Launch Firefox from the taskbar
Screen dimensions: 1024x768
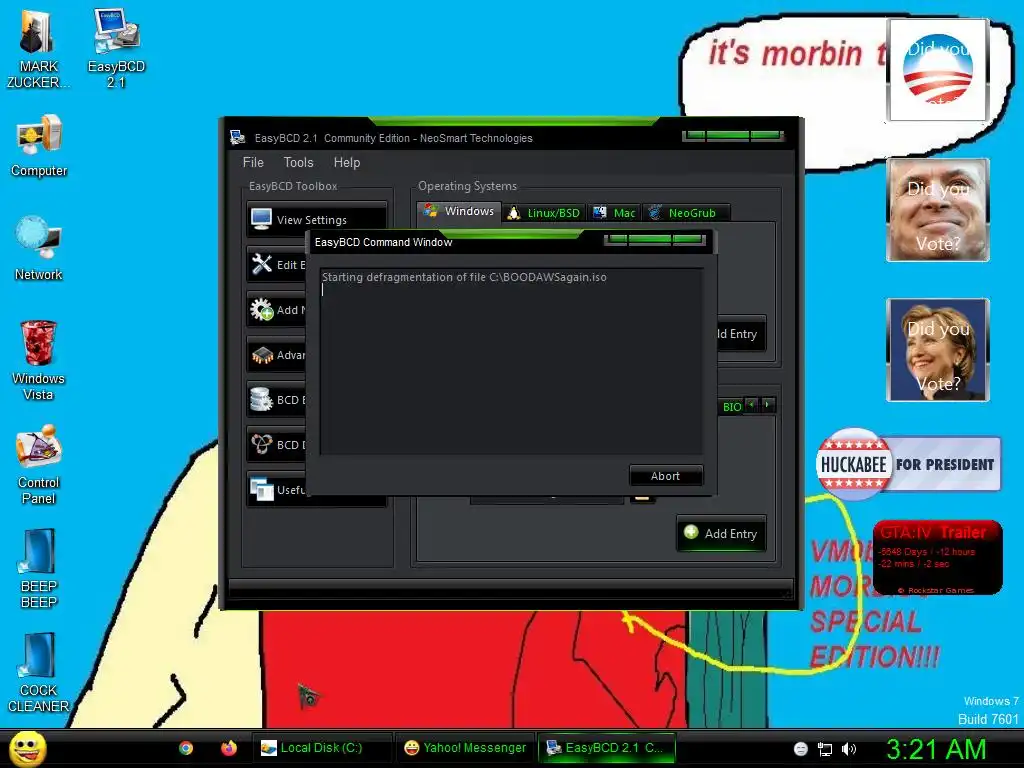click(229, 748)
